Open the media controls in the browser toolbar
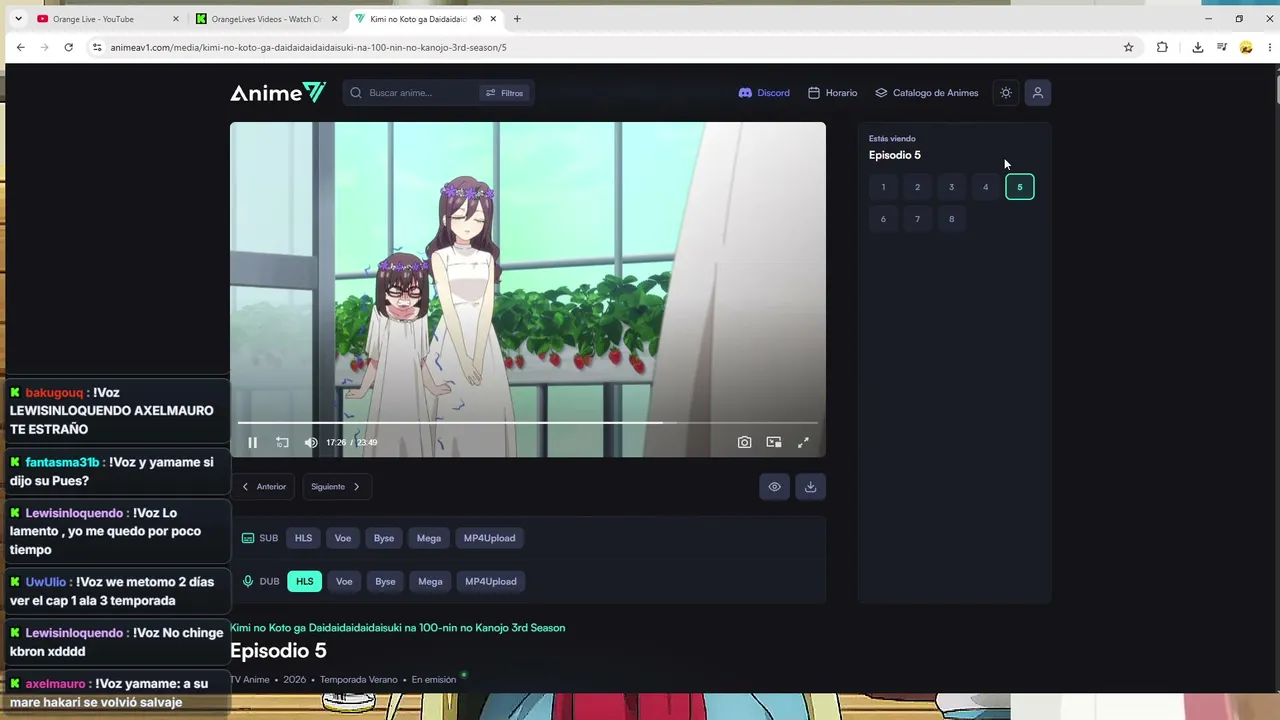Viewport: 1280px width, 720px height. tap(1222, 47)
